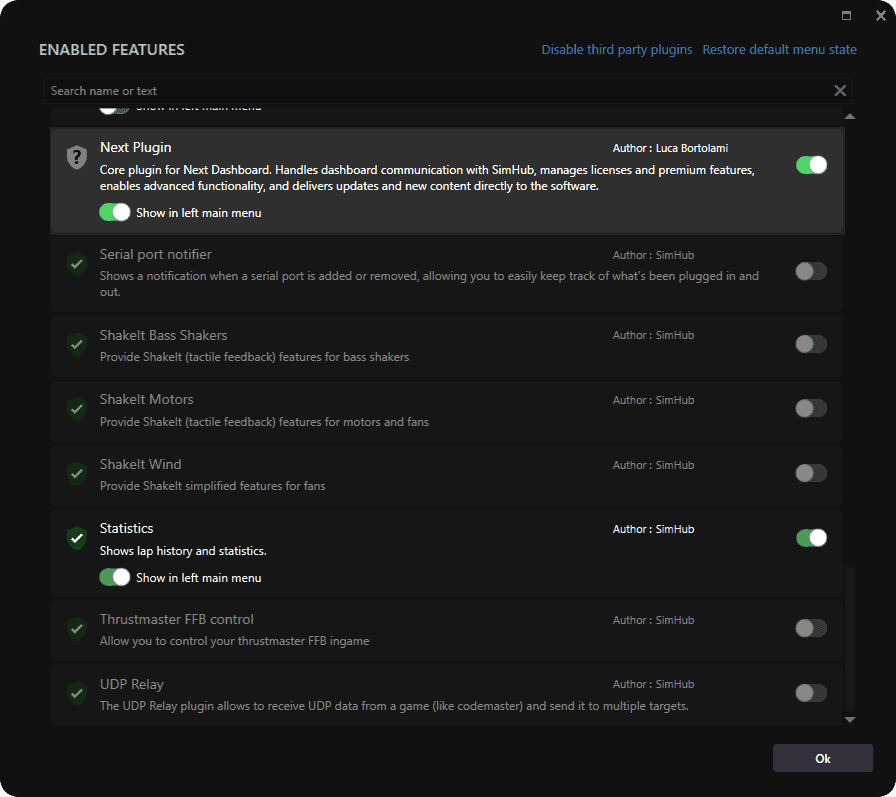The width and height of the screenshot is (896, 797).
Task: Disable the Statistics plugin toggle
Action: (x=811, y=538)
